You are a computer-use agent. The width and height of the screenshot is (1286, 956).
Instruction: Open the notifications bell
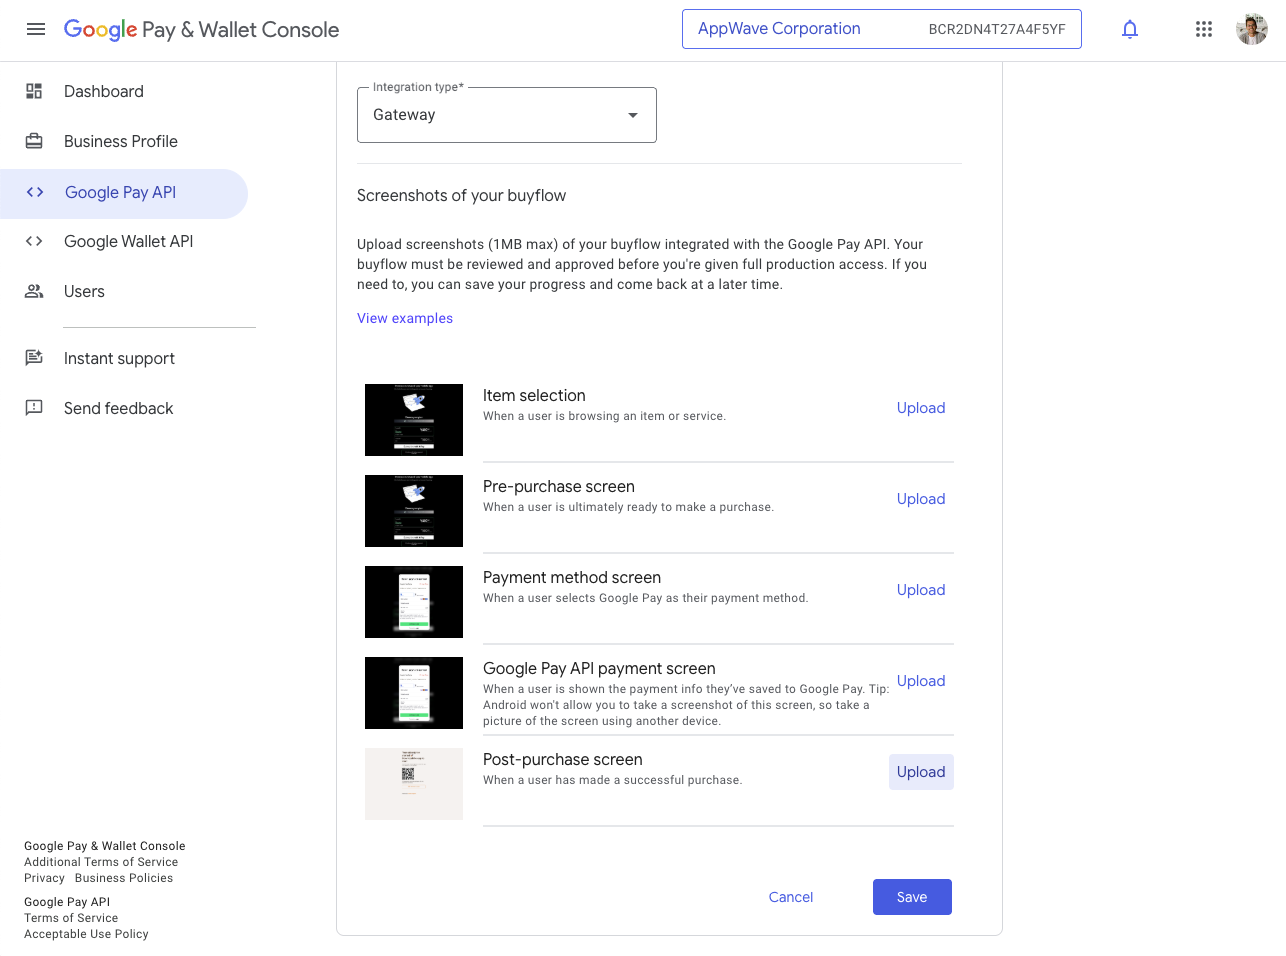(1130, 29)
